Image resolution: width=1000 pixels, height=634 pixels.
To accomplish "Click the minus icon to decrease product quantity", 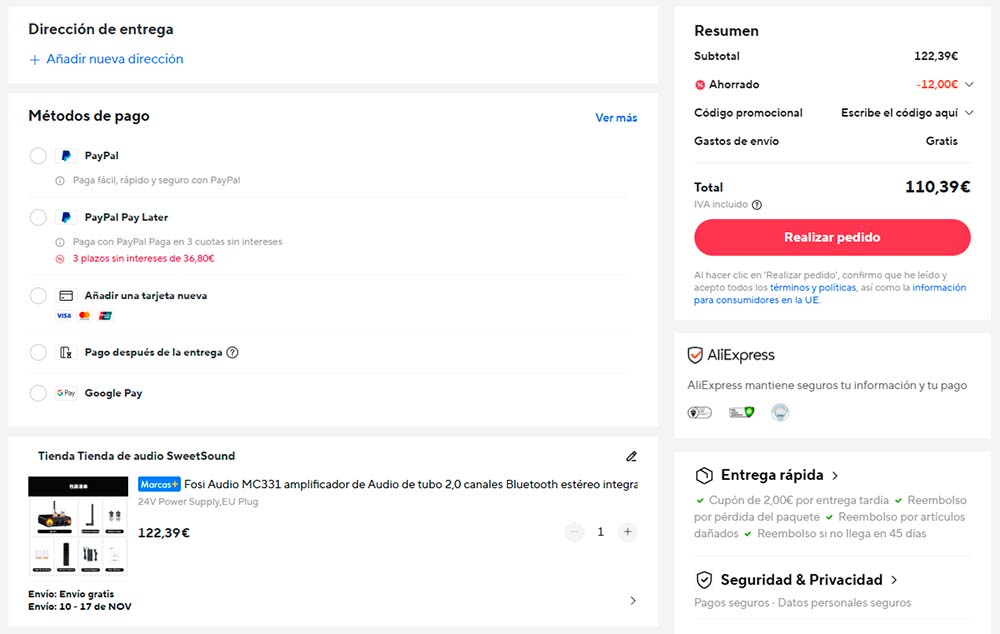I will click(574, 532).
